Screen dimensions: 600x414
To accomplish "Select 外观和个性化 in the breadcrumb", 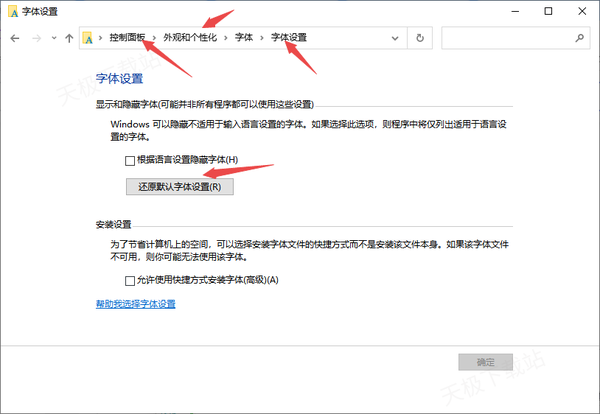I will [190, 37].
